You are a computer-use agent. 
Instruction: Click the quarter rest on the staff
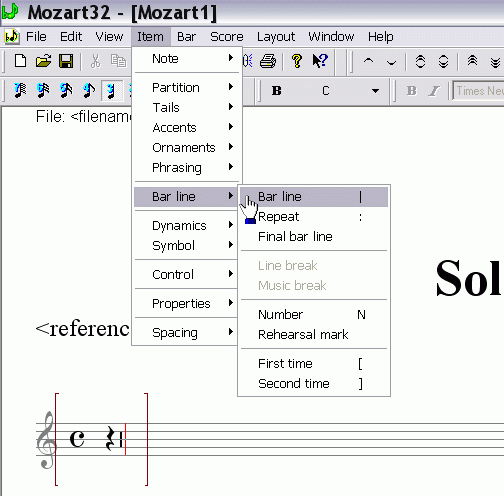[110, 439]
